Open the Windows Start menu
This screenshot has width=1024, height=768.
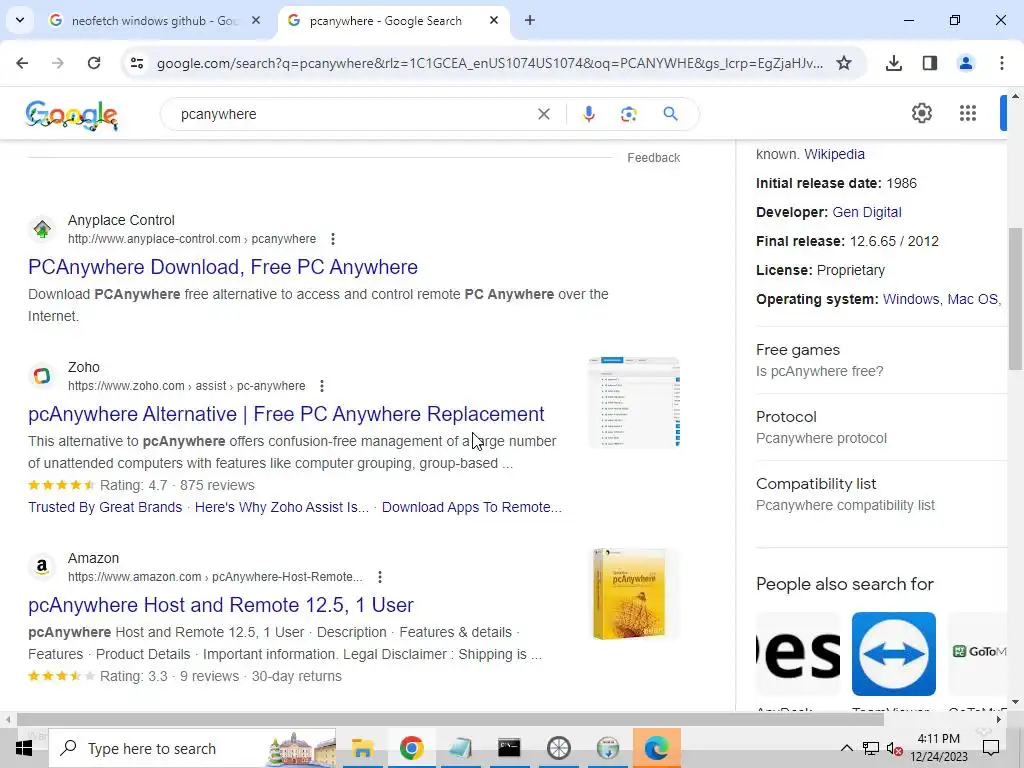24,748
